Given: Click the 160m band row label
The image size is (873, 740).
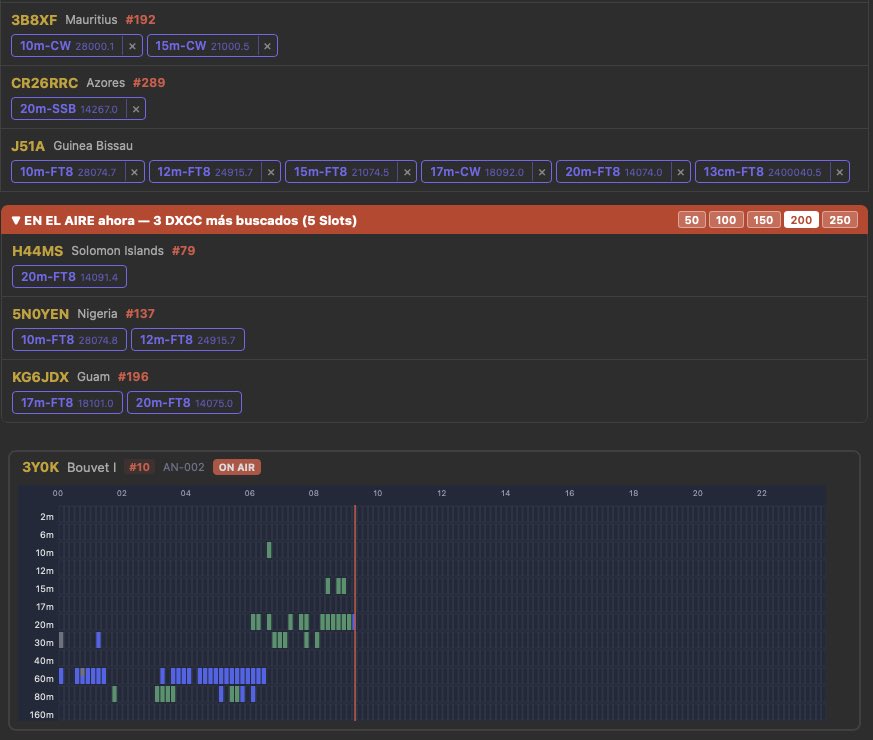Looking at the screenshot, I should click(x=42, y=714).
